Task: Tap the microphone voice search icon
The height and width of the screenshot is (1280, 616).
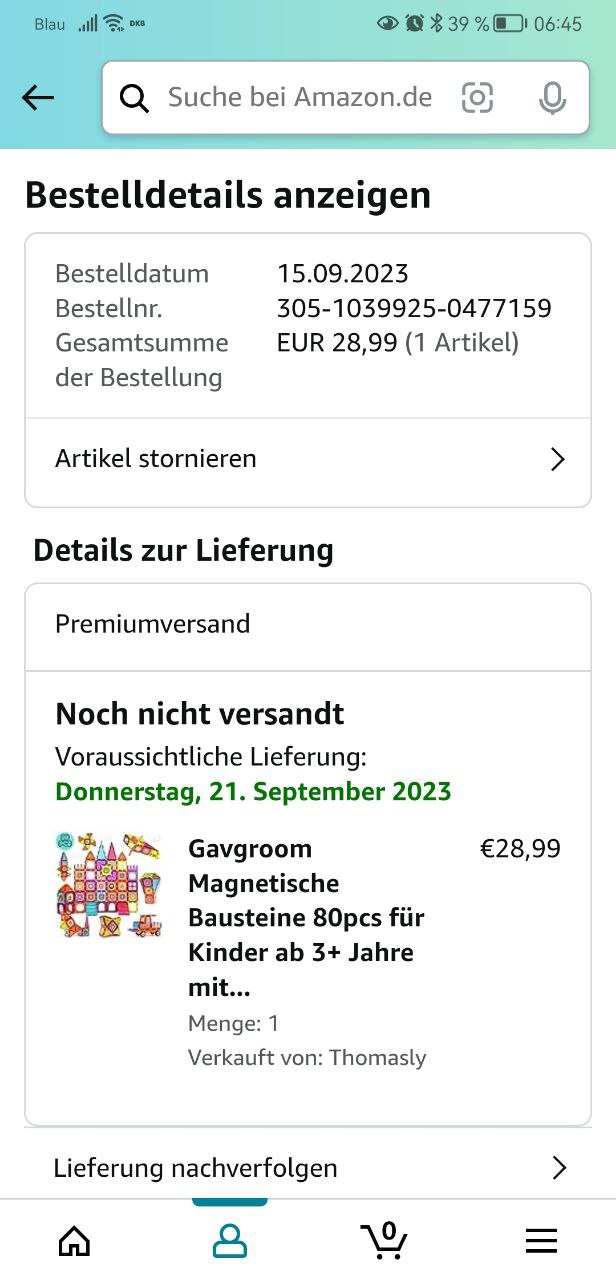Action: click(x=552, y=97)
